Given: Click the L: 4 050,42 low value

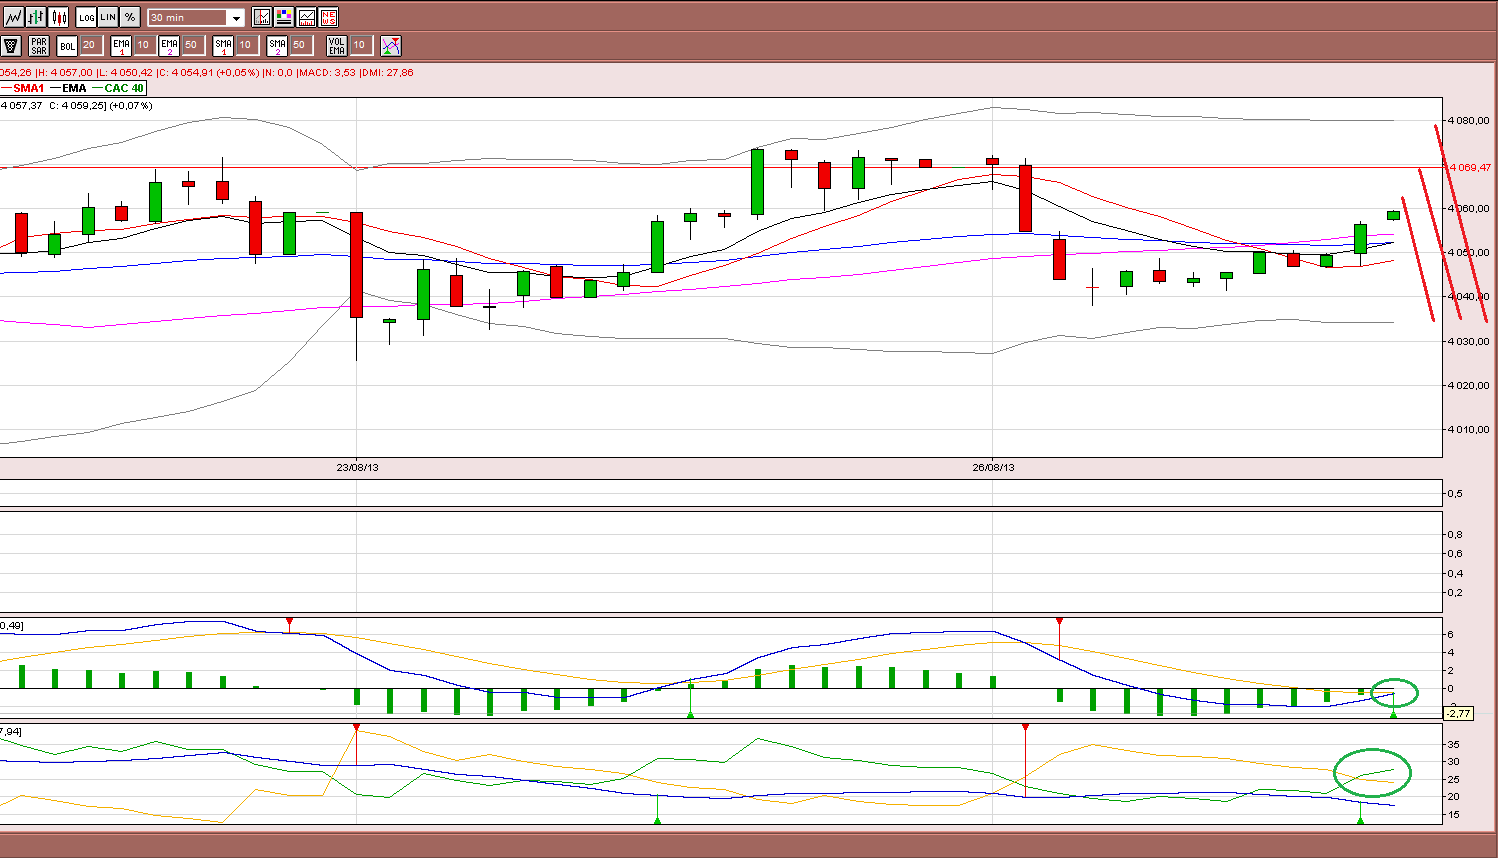Looking at the screenshot, I should point(125,72).
